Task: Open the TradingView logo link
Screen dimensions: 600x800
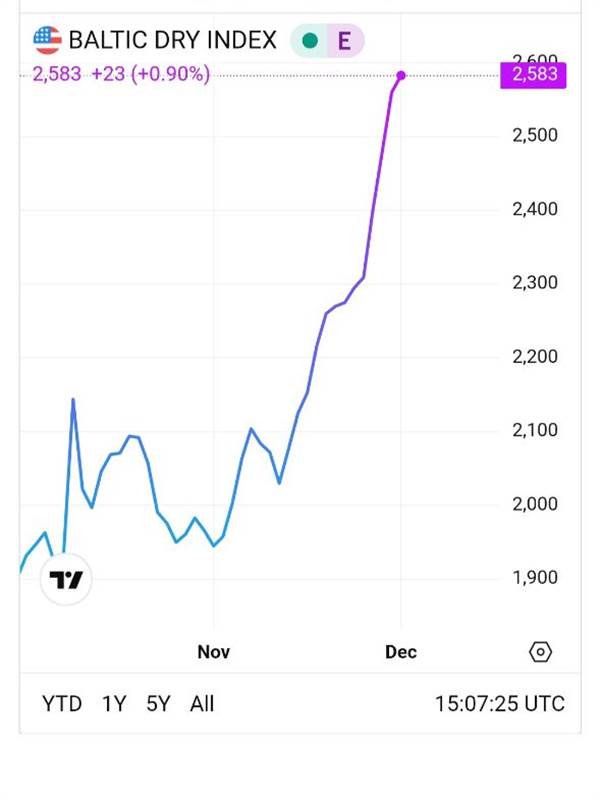Action: tap(66, 580)
